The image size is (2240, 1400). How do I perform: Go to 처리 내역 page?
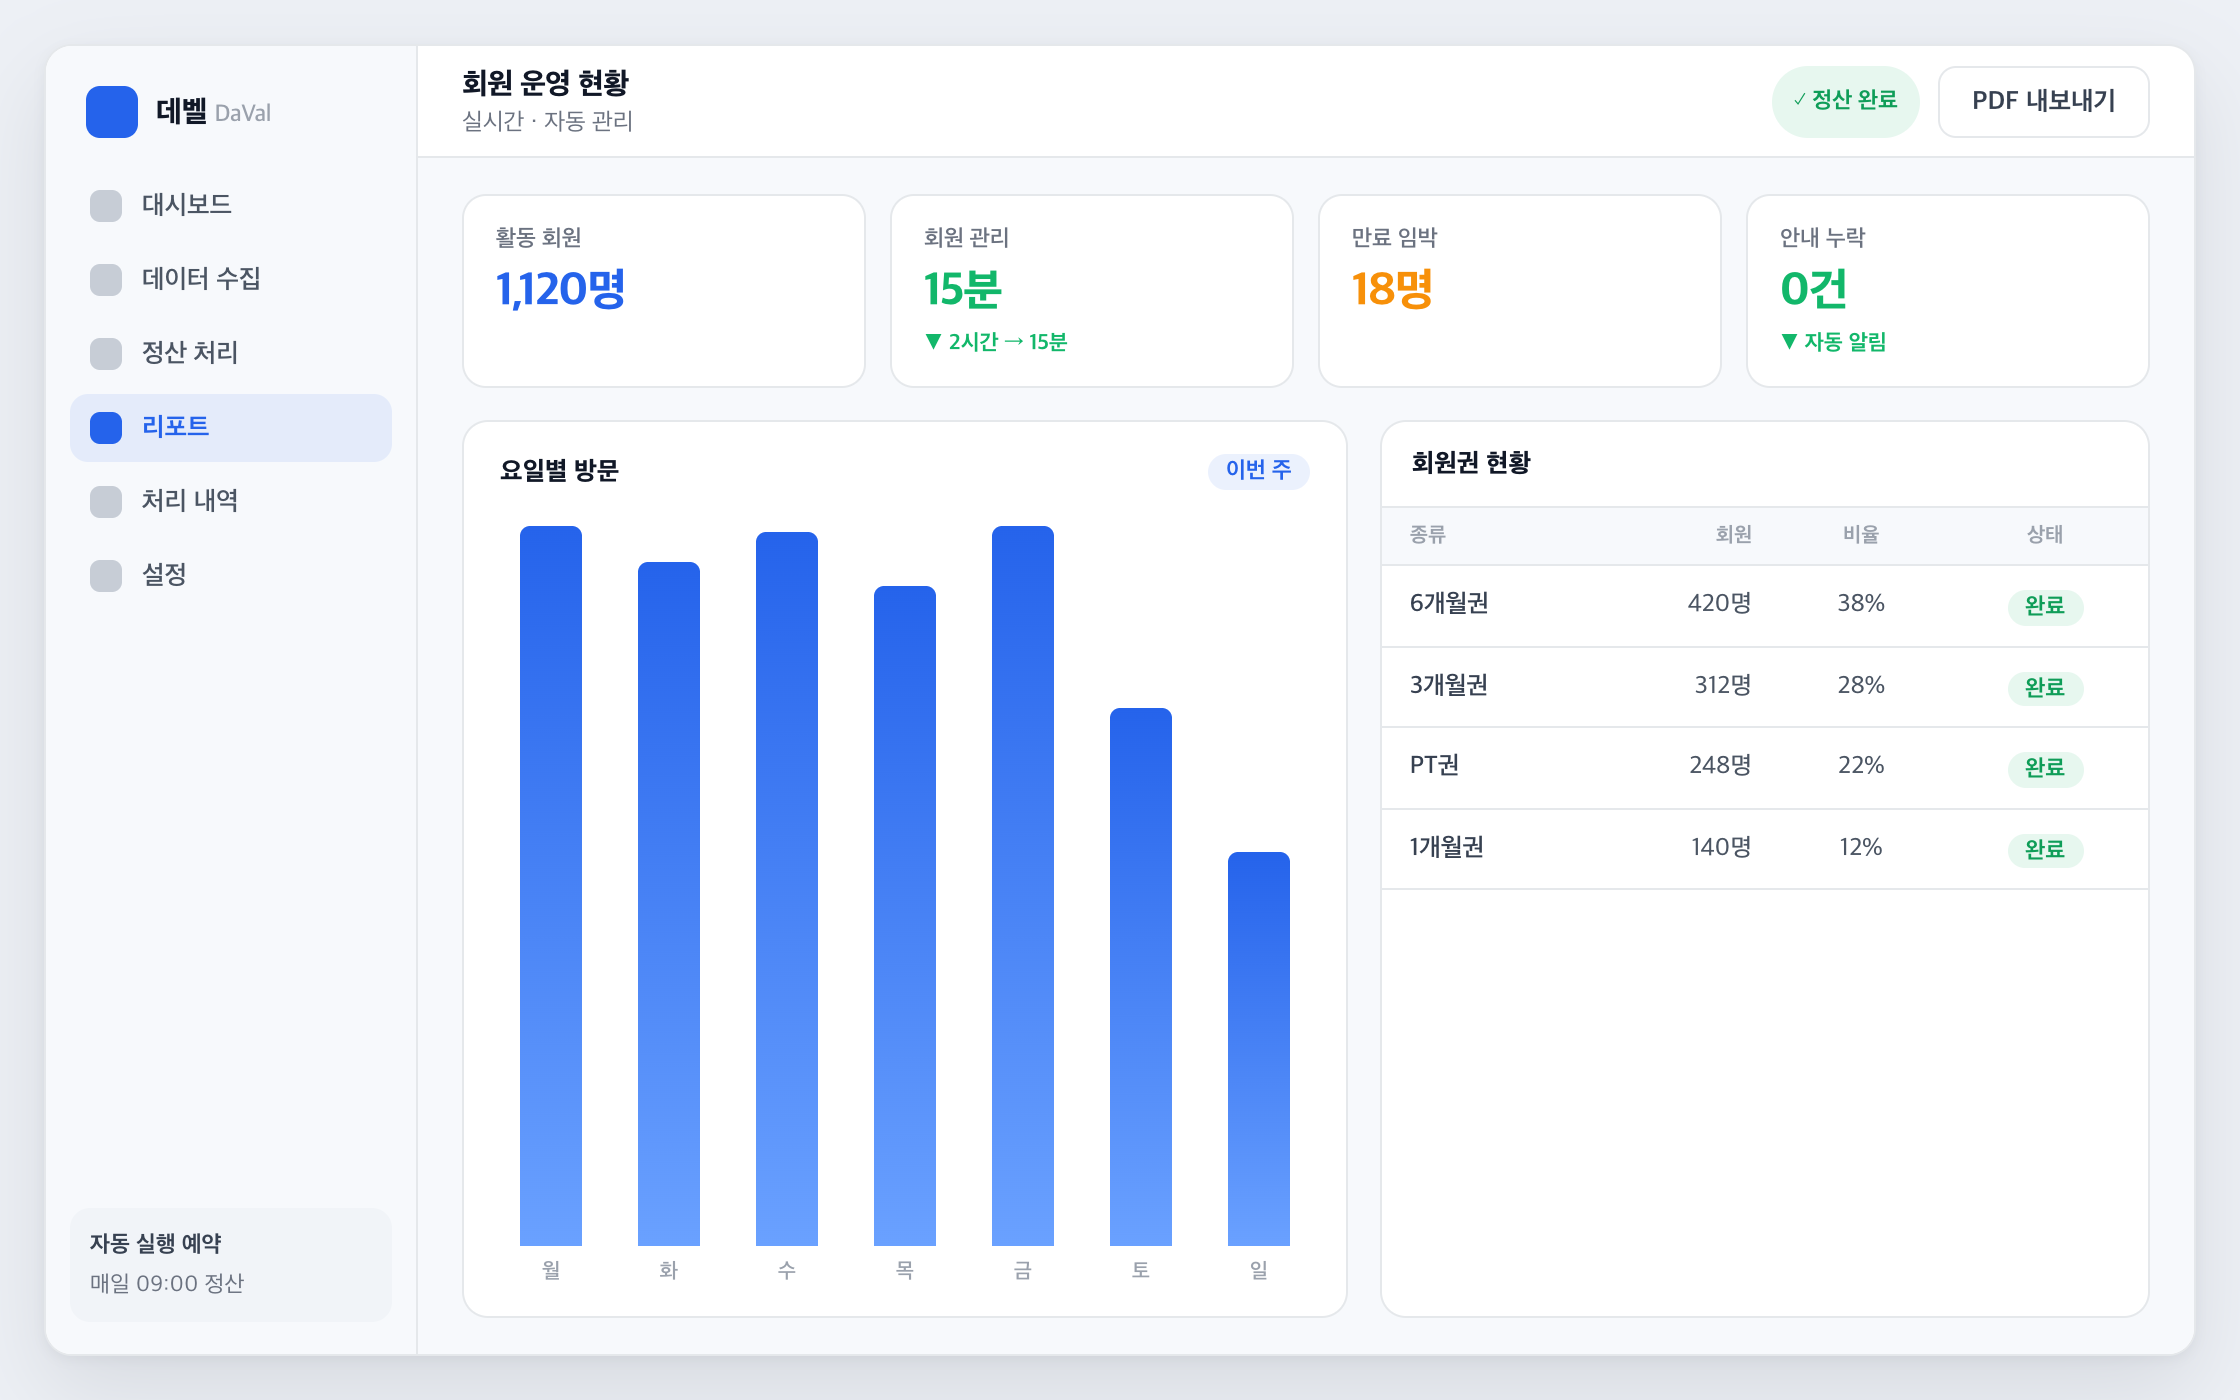231,501
